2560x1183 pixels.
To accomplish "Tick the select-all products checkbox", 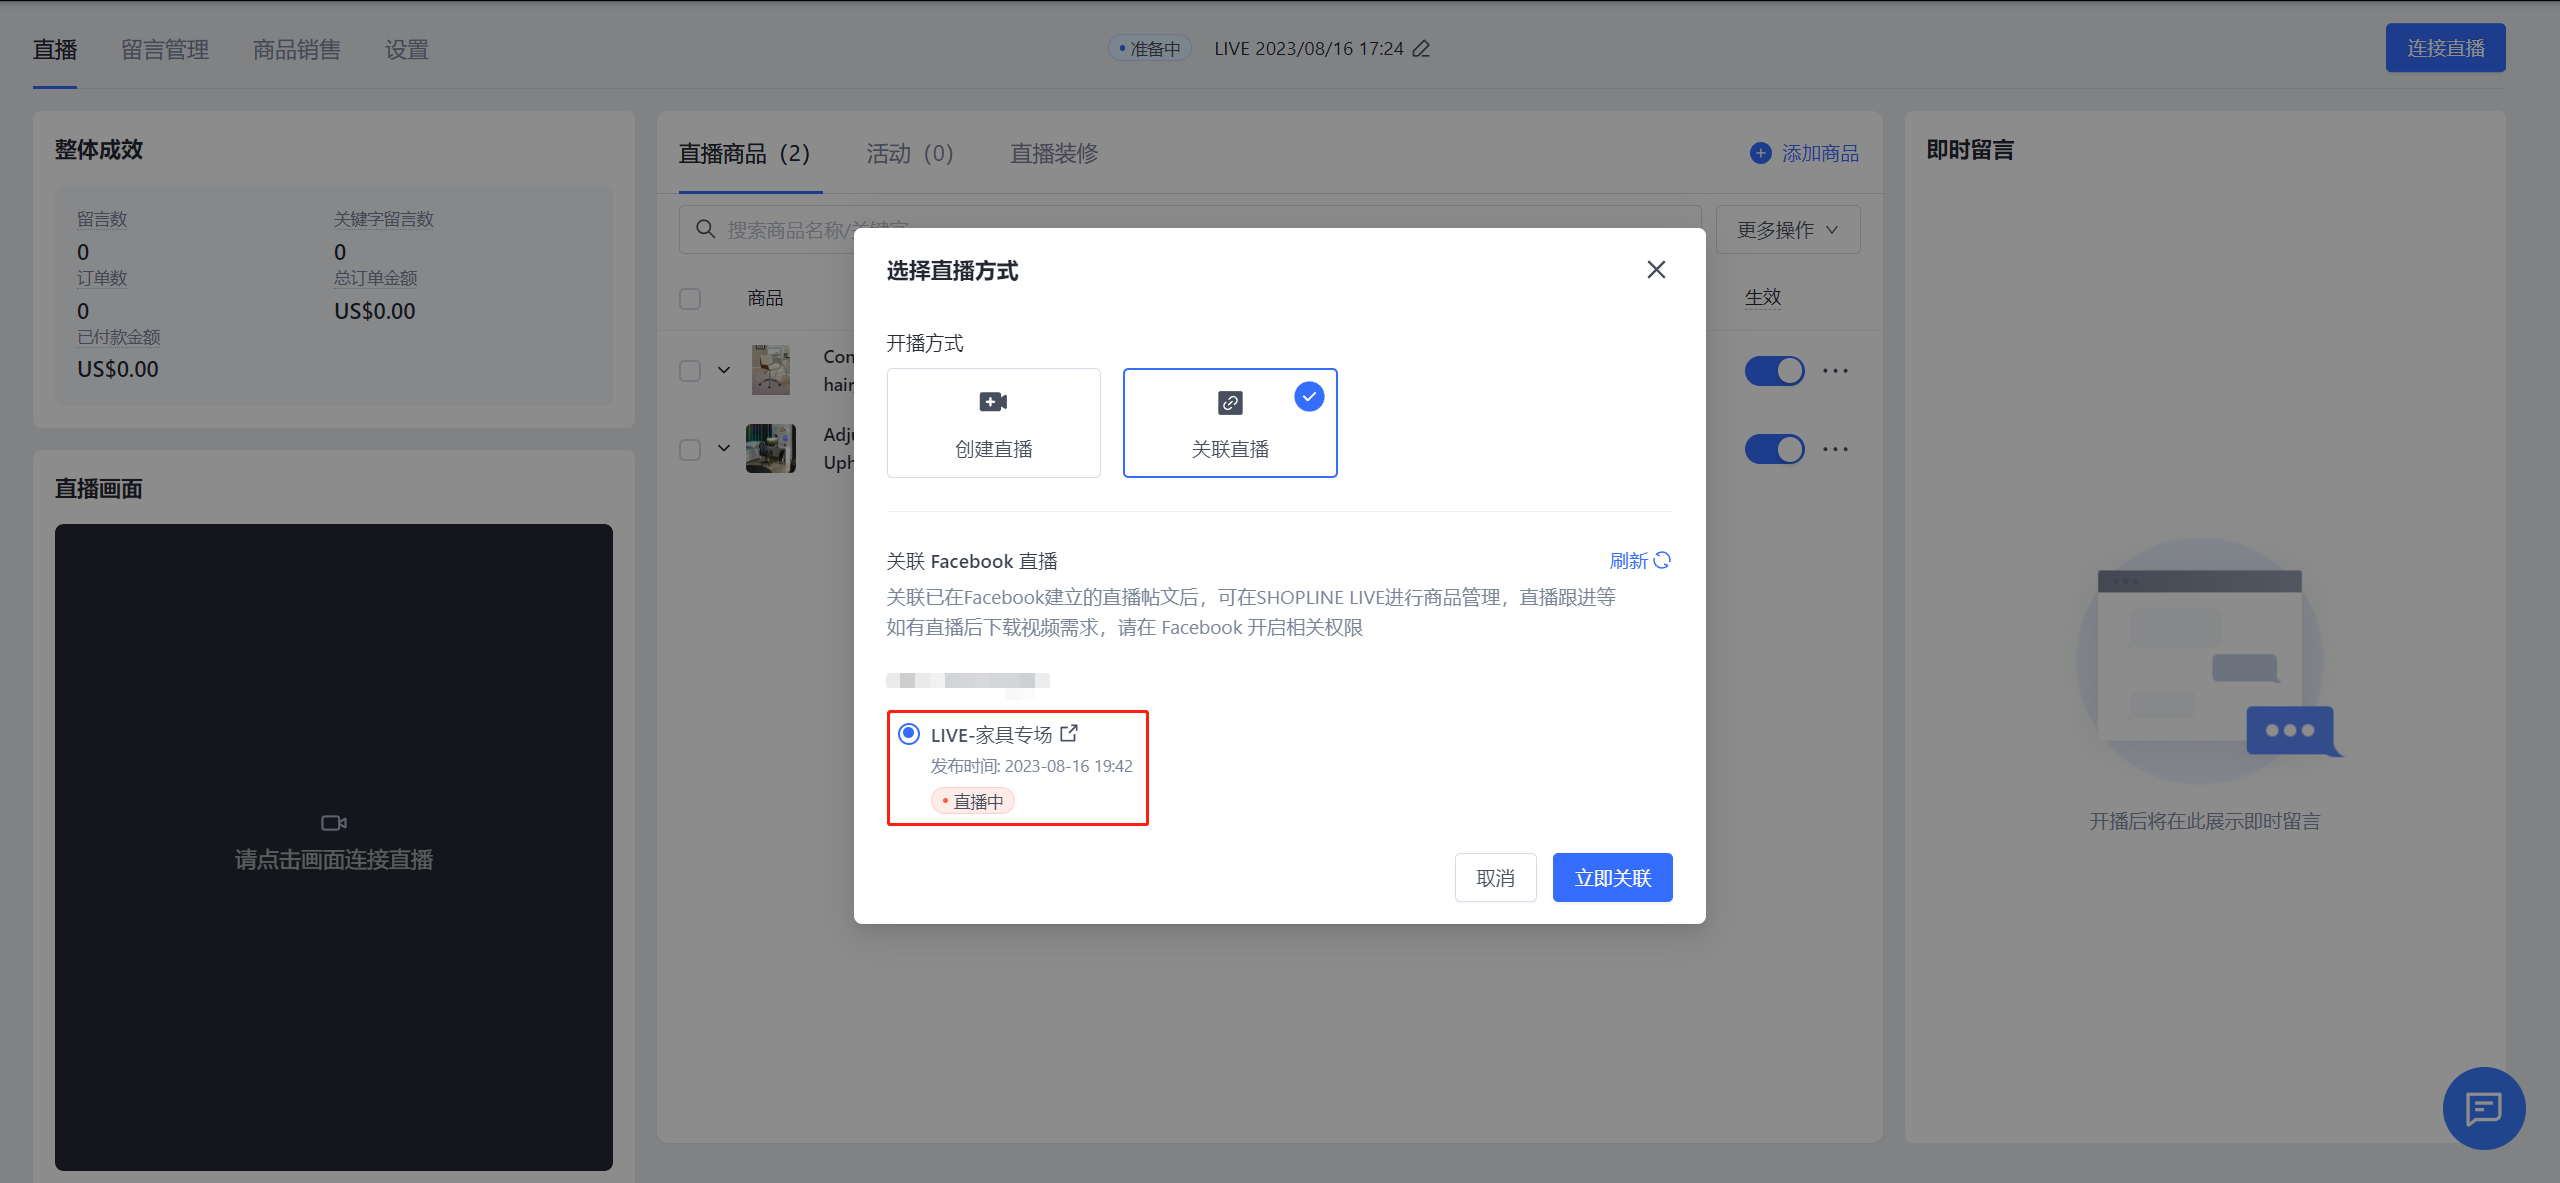I will [690, 298].
